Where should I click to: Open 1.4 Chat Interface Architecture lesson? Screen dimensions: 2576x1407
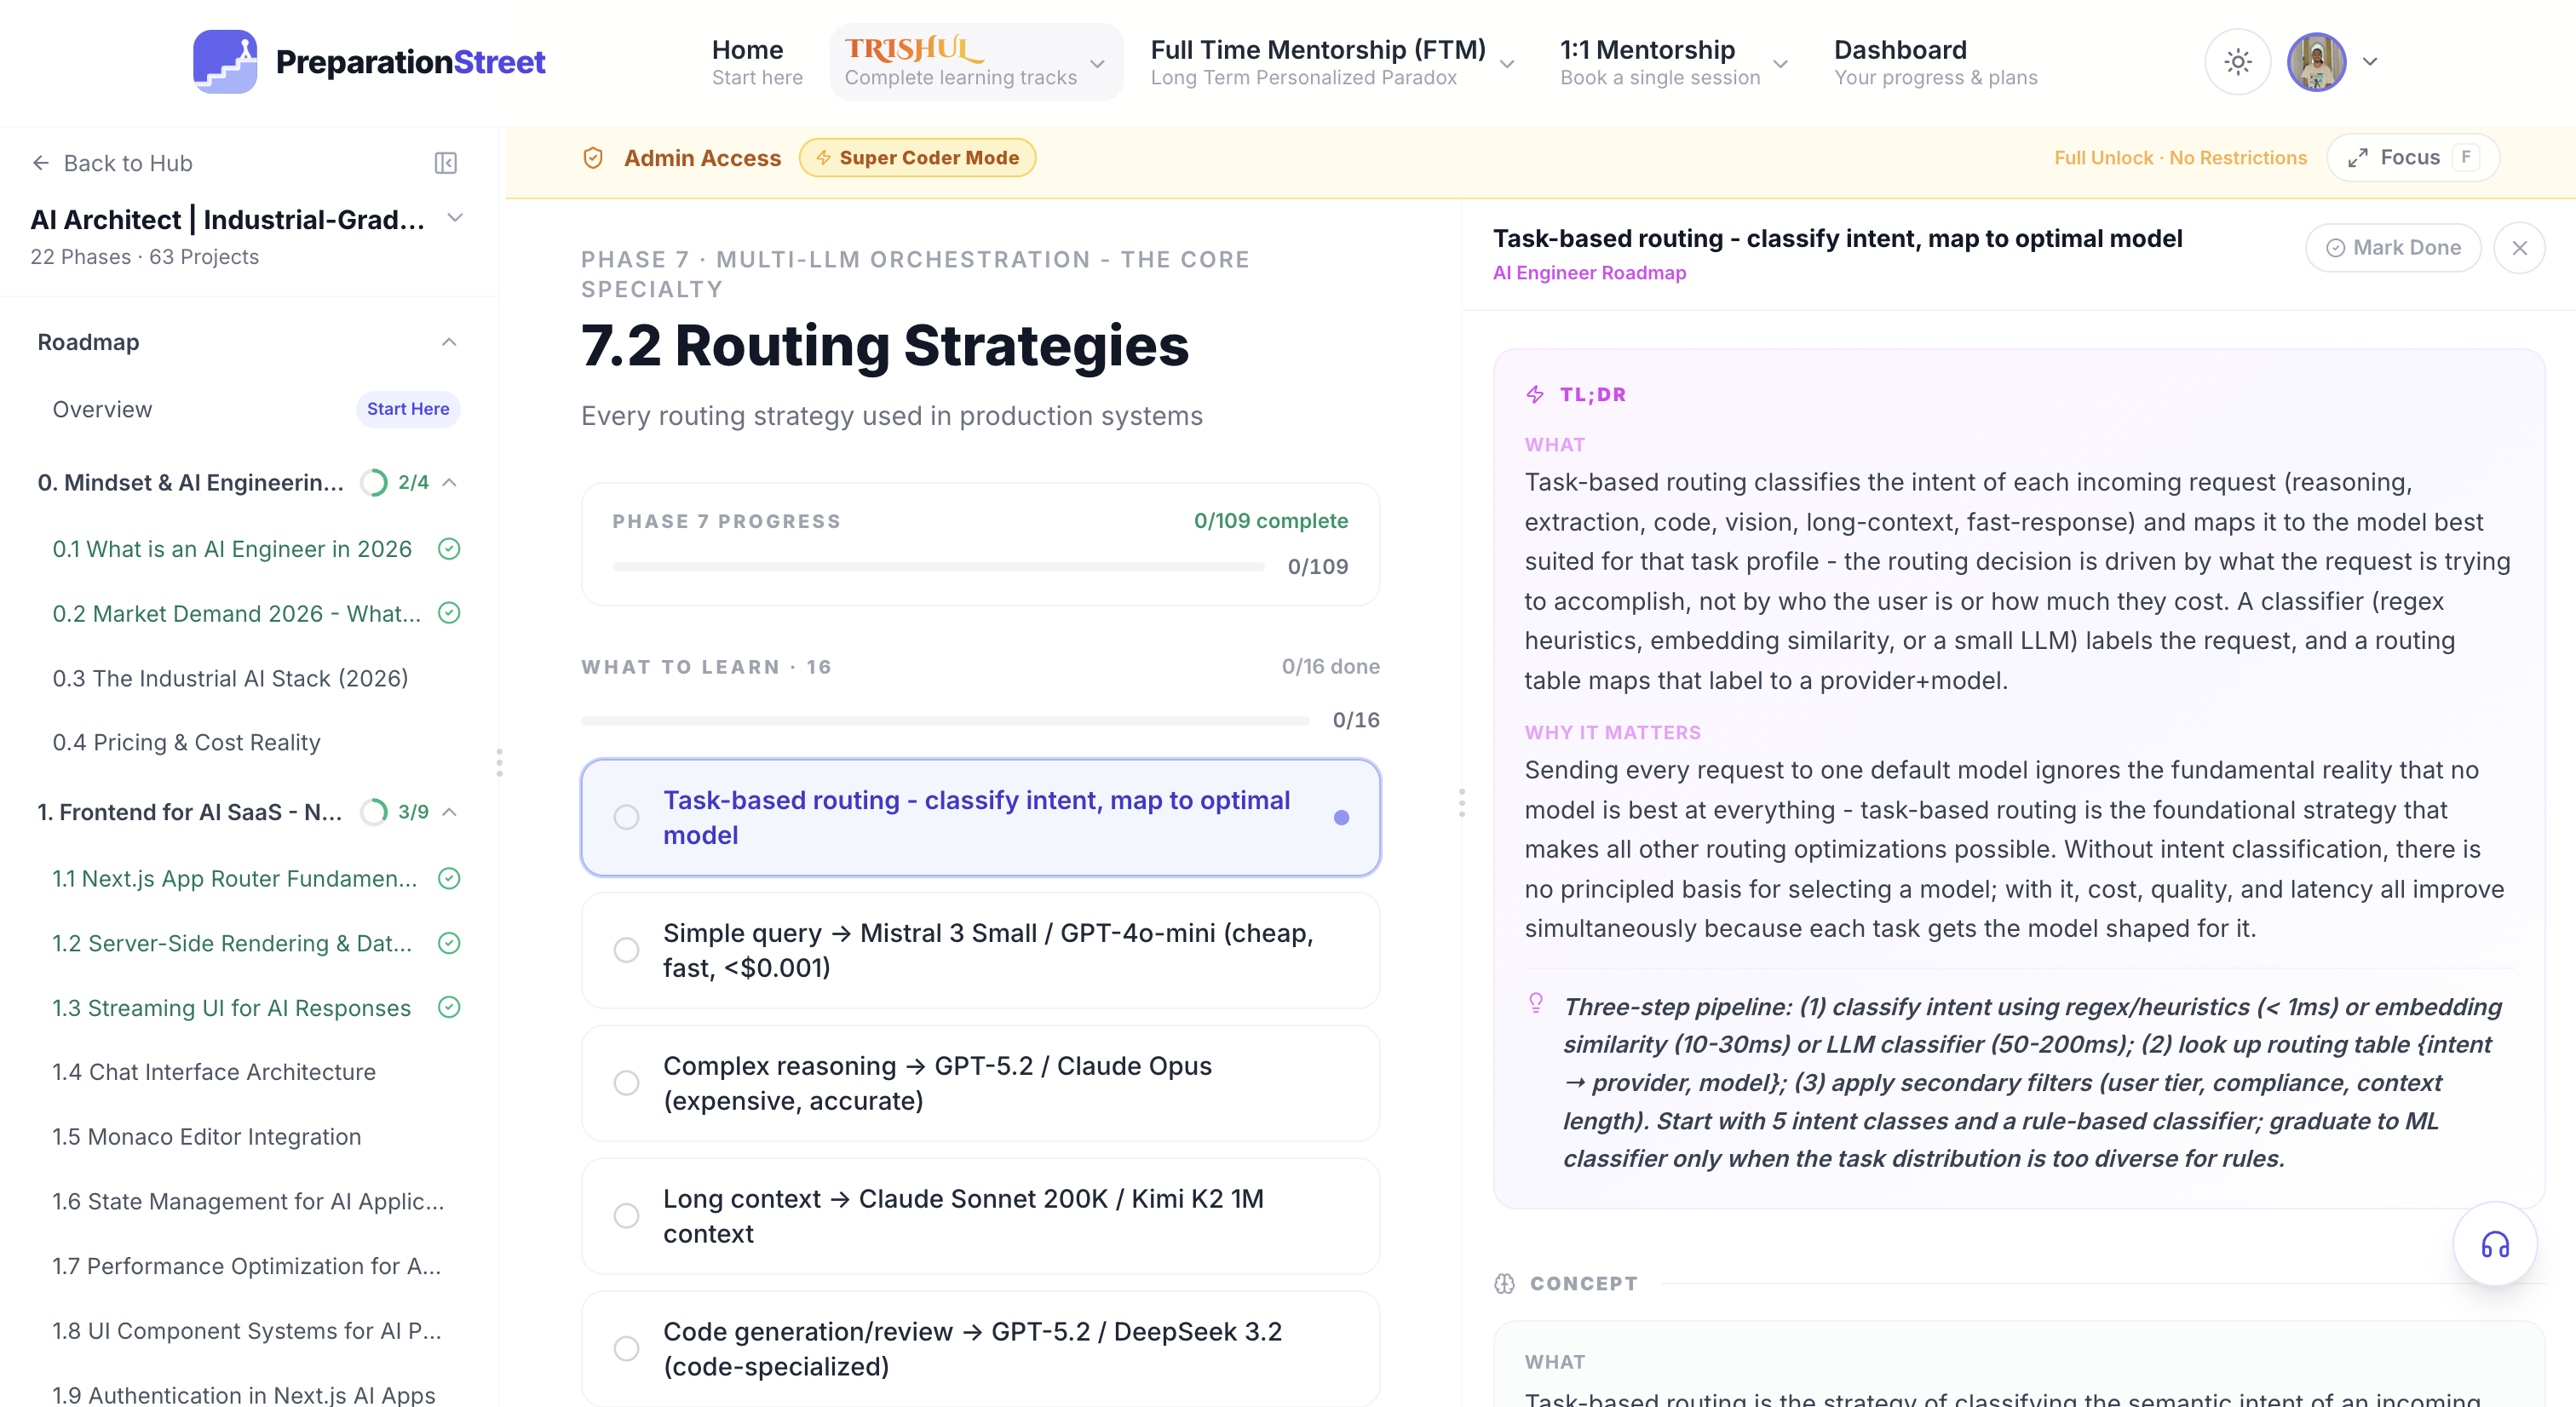(214, 1072)
